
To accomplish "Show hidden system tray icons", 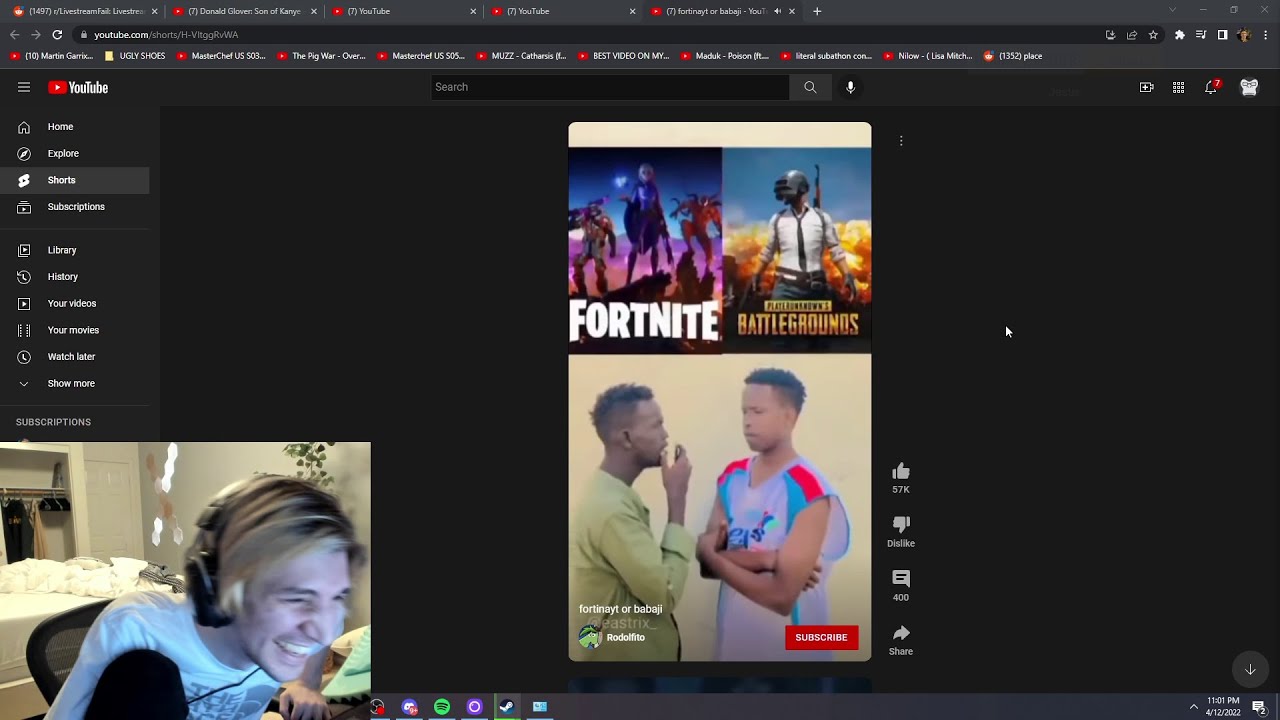I will [x=1193, y=707].
